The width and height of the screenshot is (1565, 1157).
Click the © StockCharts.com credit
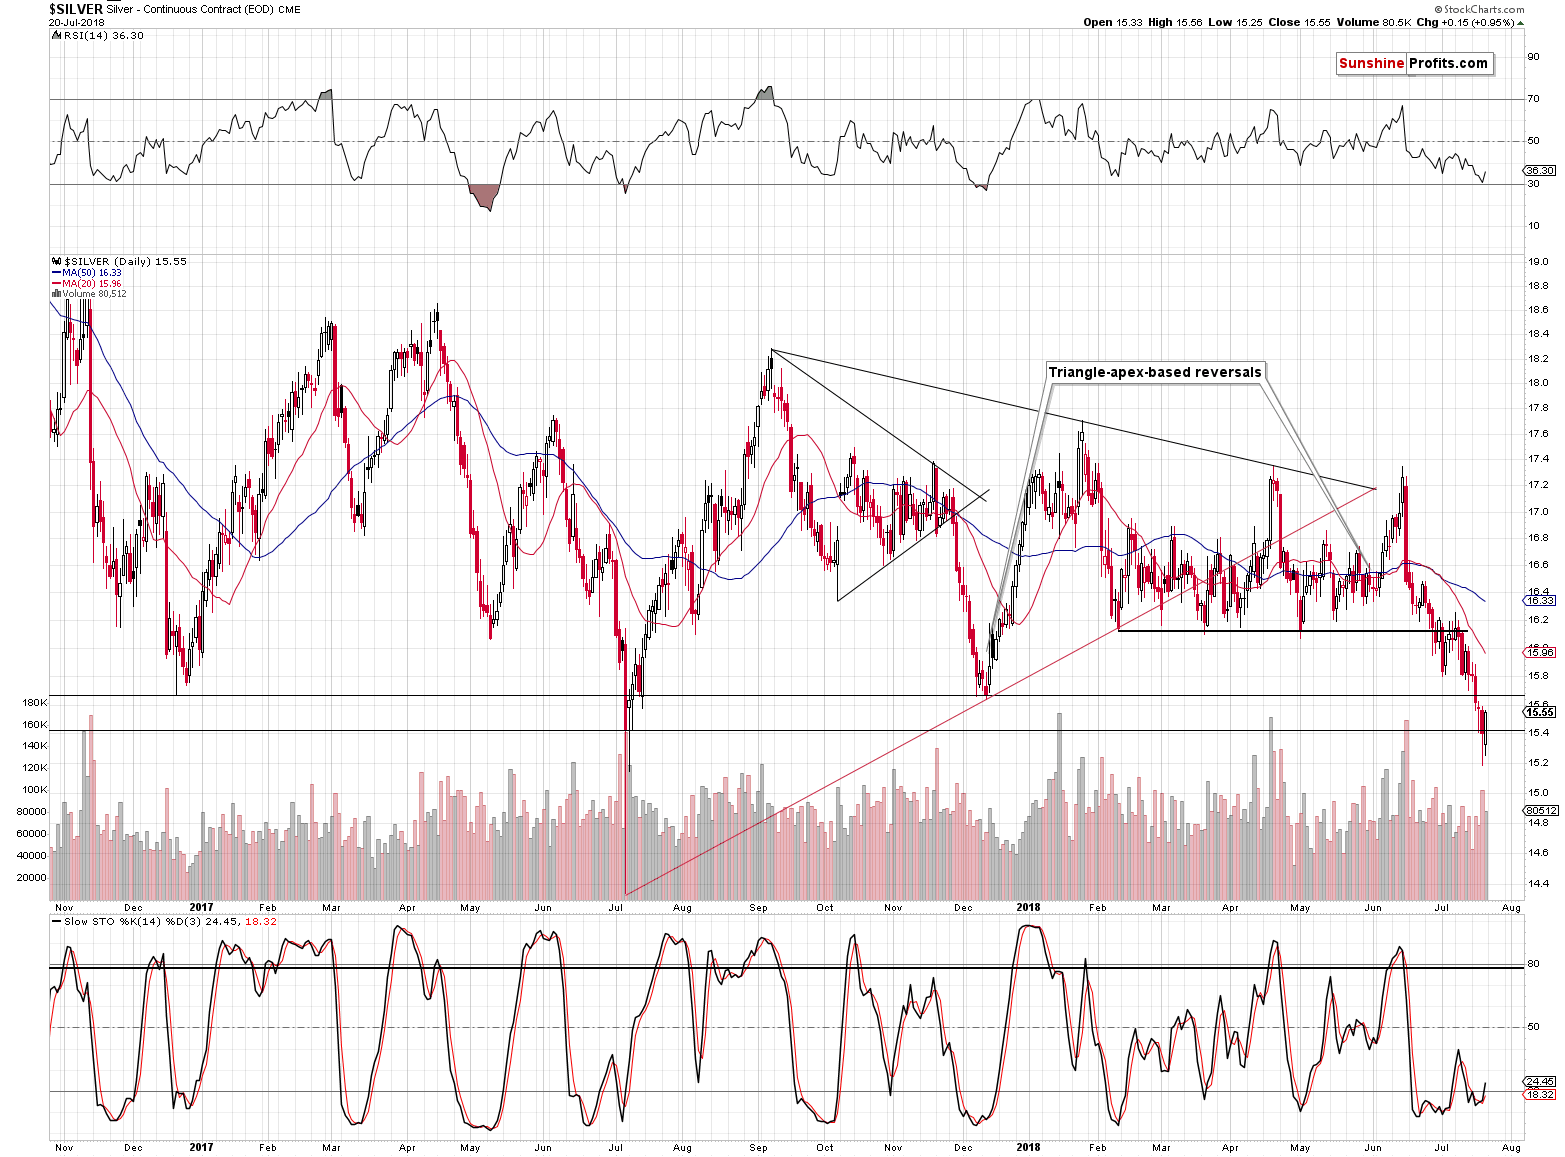[x=1480, y=9]
